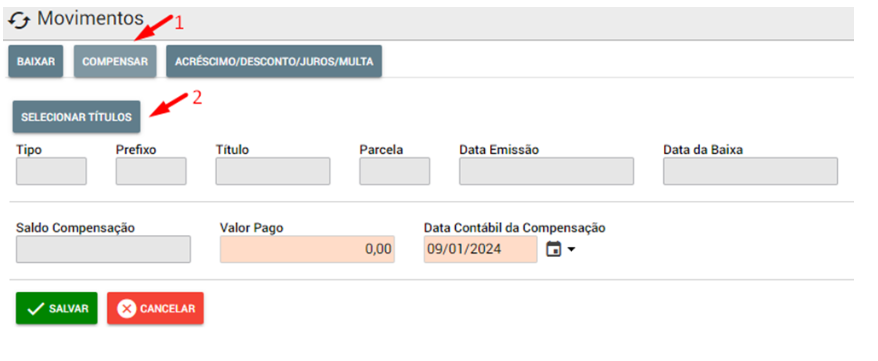878x361 pixels.
Task: Click the Data da Baixa field
Action: [x=750, y=171]
